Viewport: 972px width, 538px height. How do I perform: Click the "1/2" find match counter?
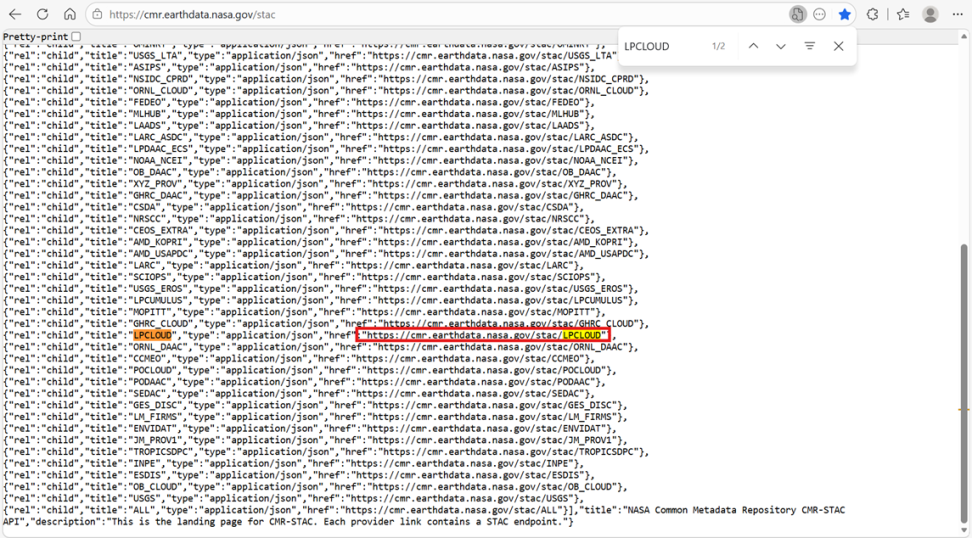pos(718,46)
